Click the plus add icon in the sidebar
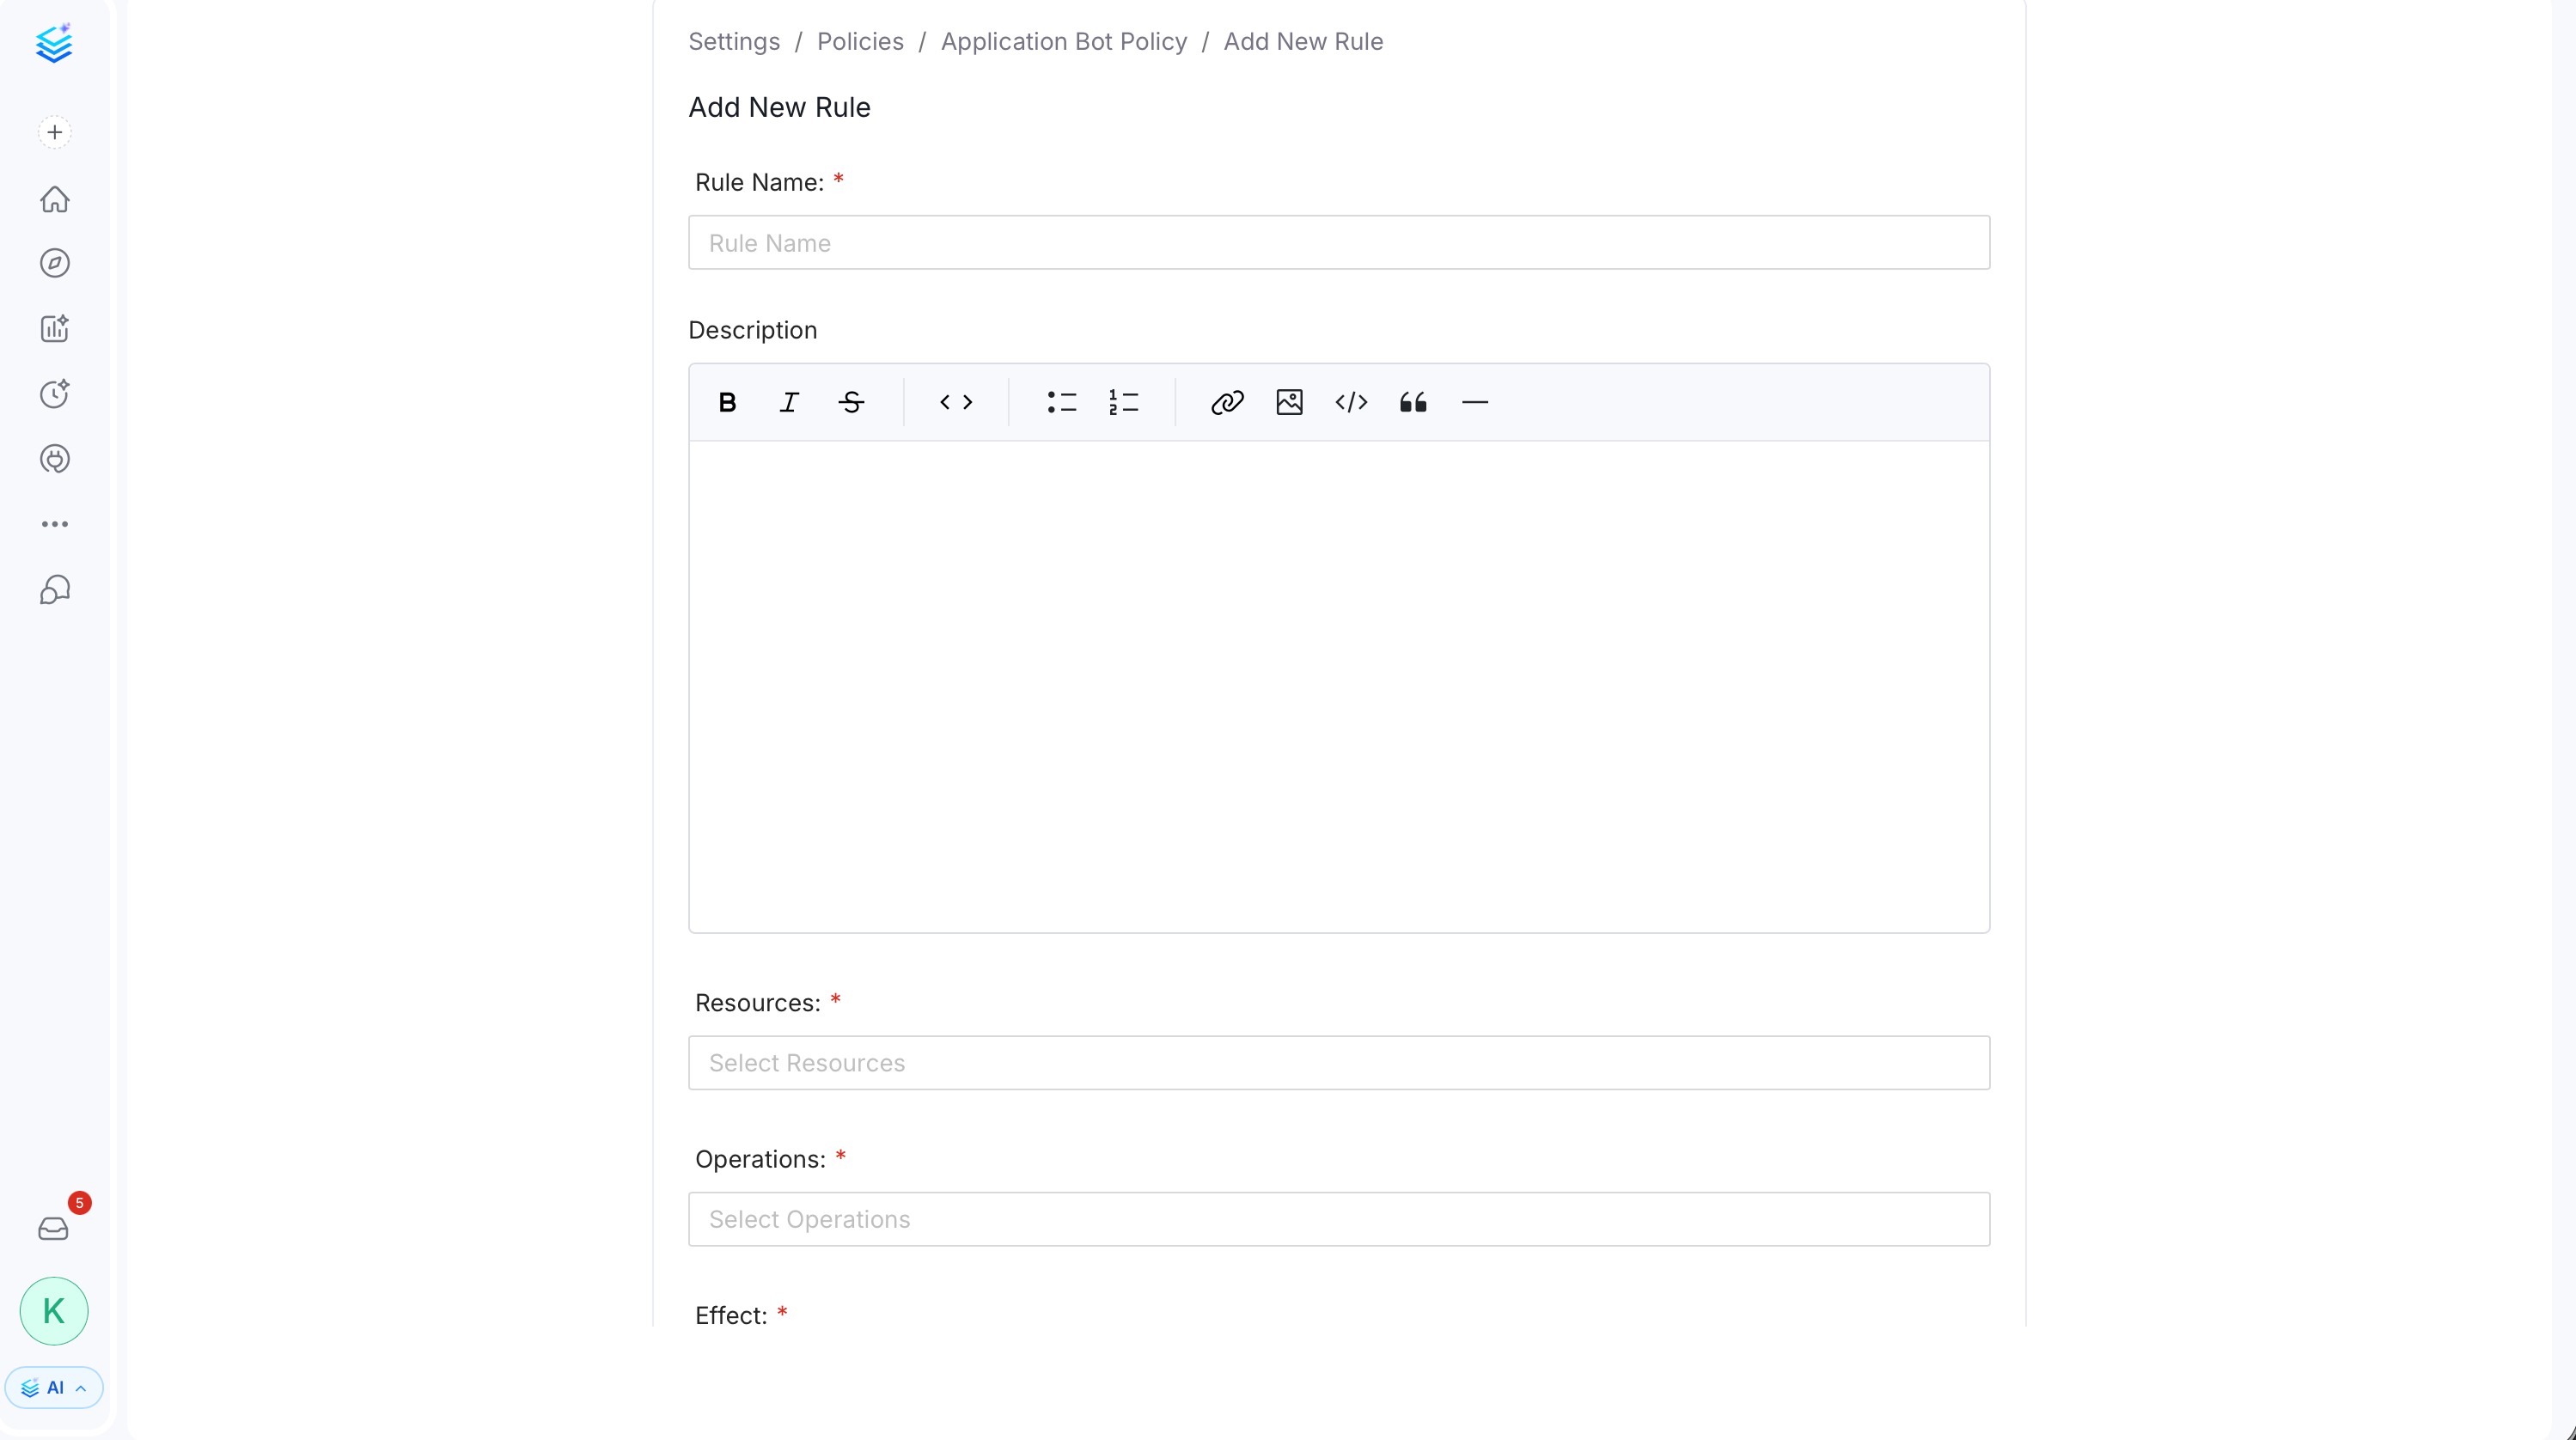Image resolution: width=2576 pixels, height=1440 pixels. click(55, 132)
